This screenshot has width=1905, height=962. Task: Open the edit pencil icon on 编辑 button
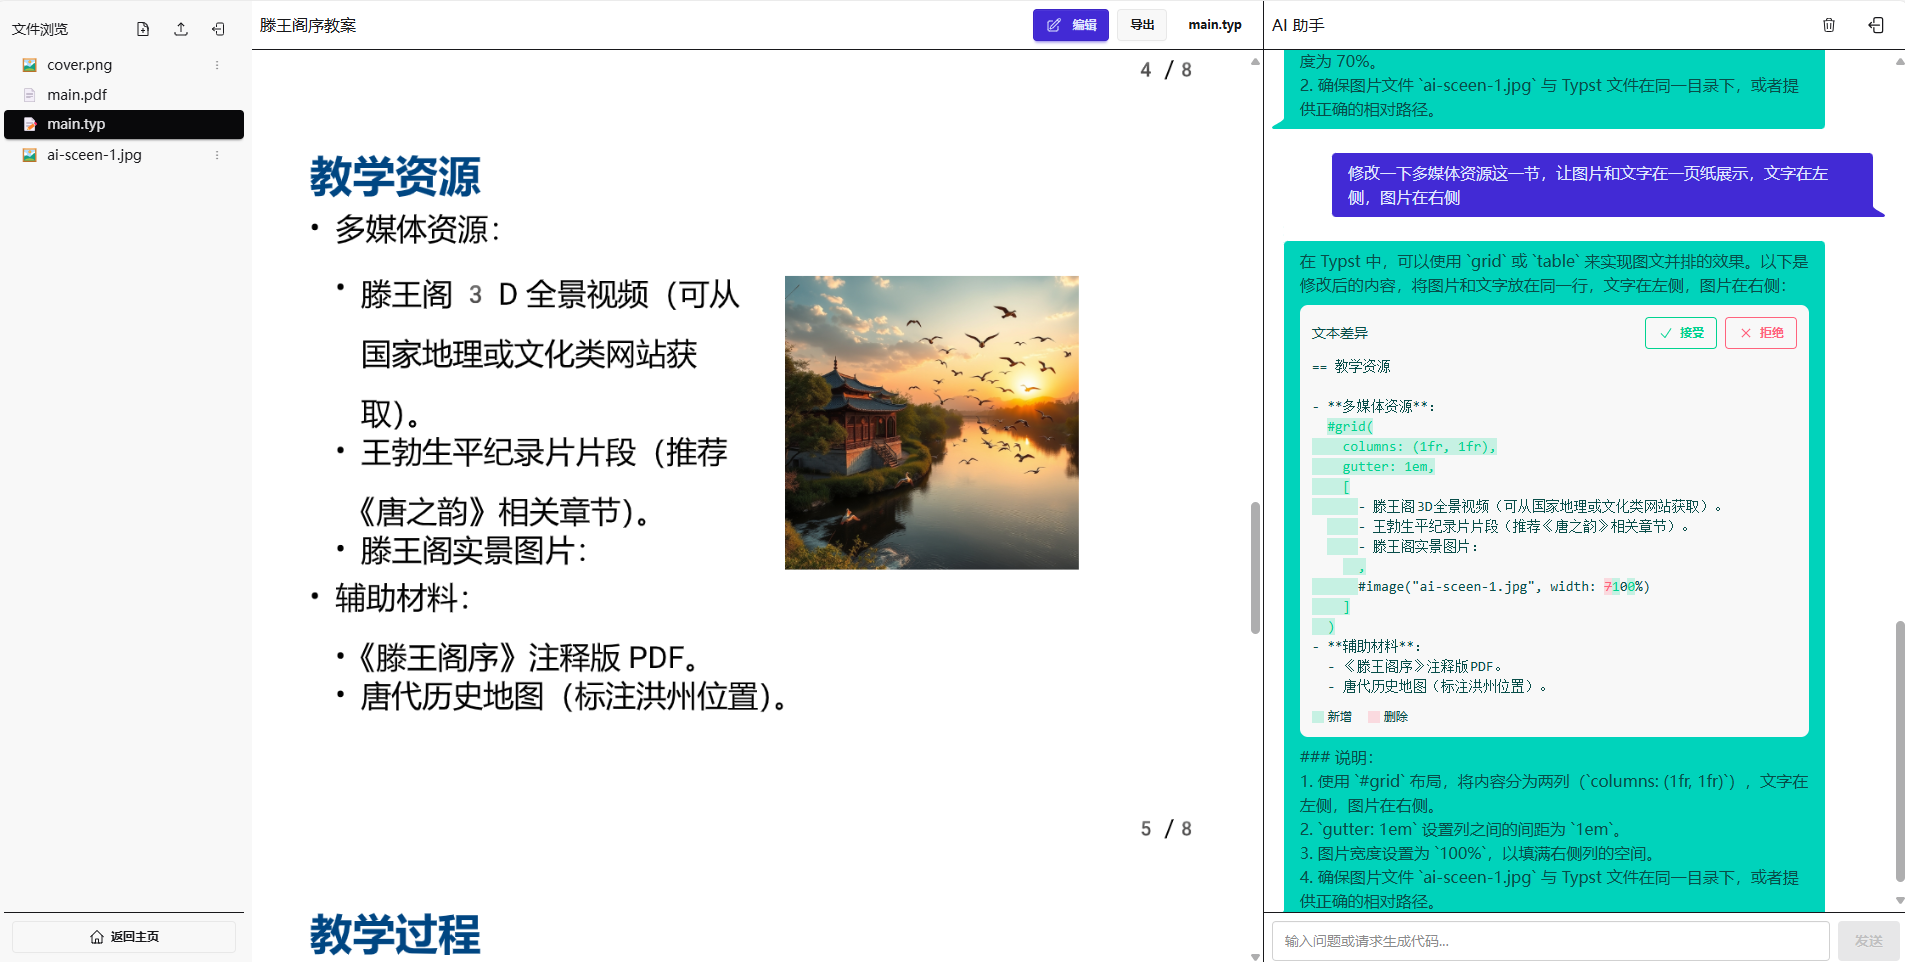tap(1054, 25)
